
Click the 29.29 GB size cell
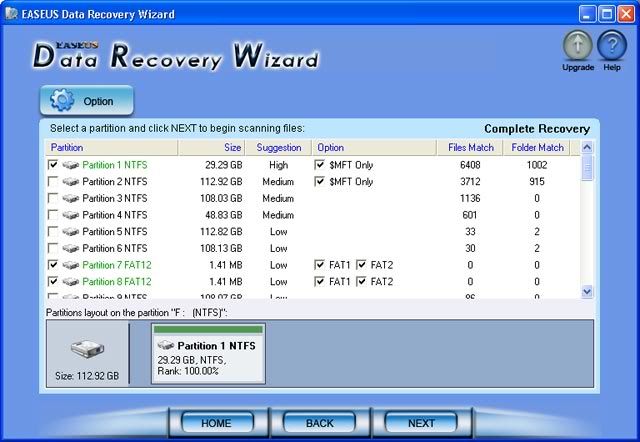tap(224, 165)
